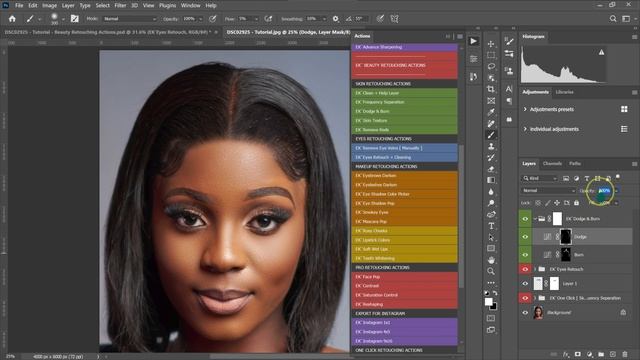Select the Dodge tool in the toolbar

pyautogui.click(x=491, y=203)
